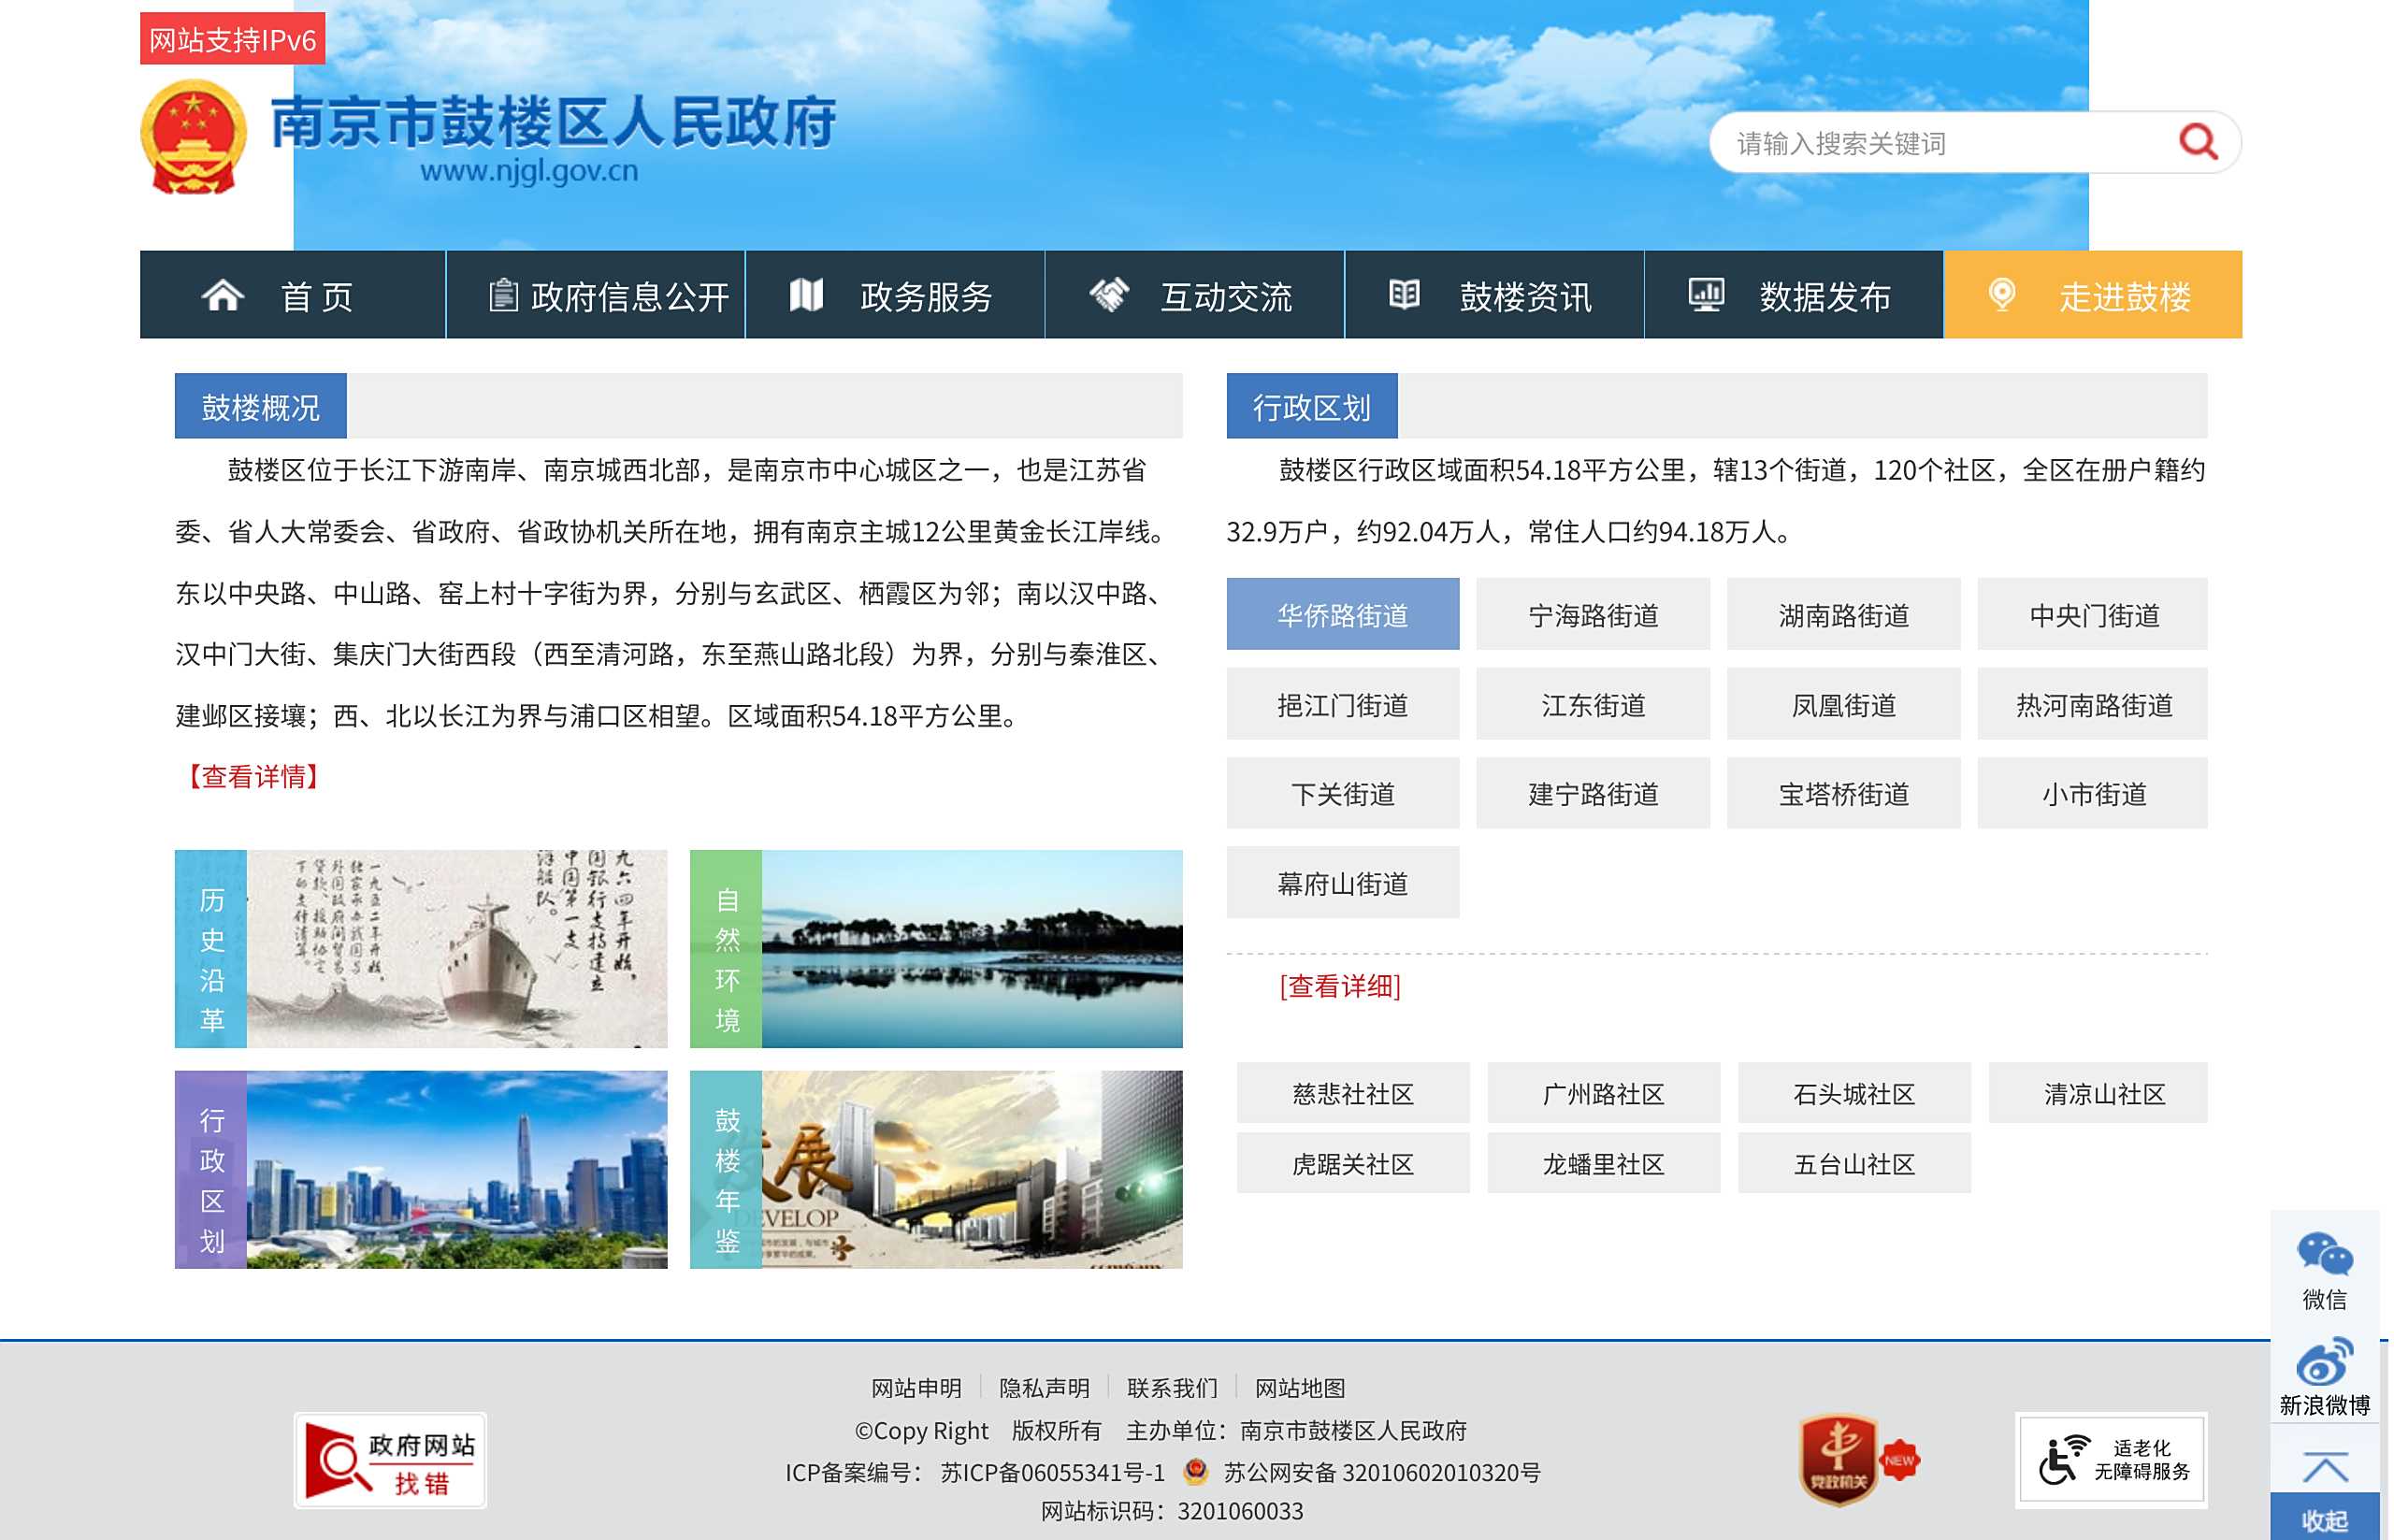Go to the 数据发布 menu
The height and width of the screenshot is (1540, 2394).
coord(1796,296)
